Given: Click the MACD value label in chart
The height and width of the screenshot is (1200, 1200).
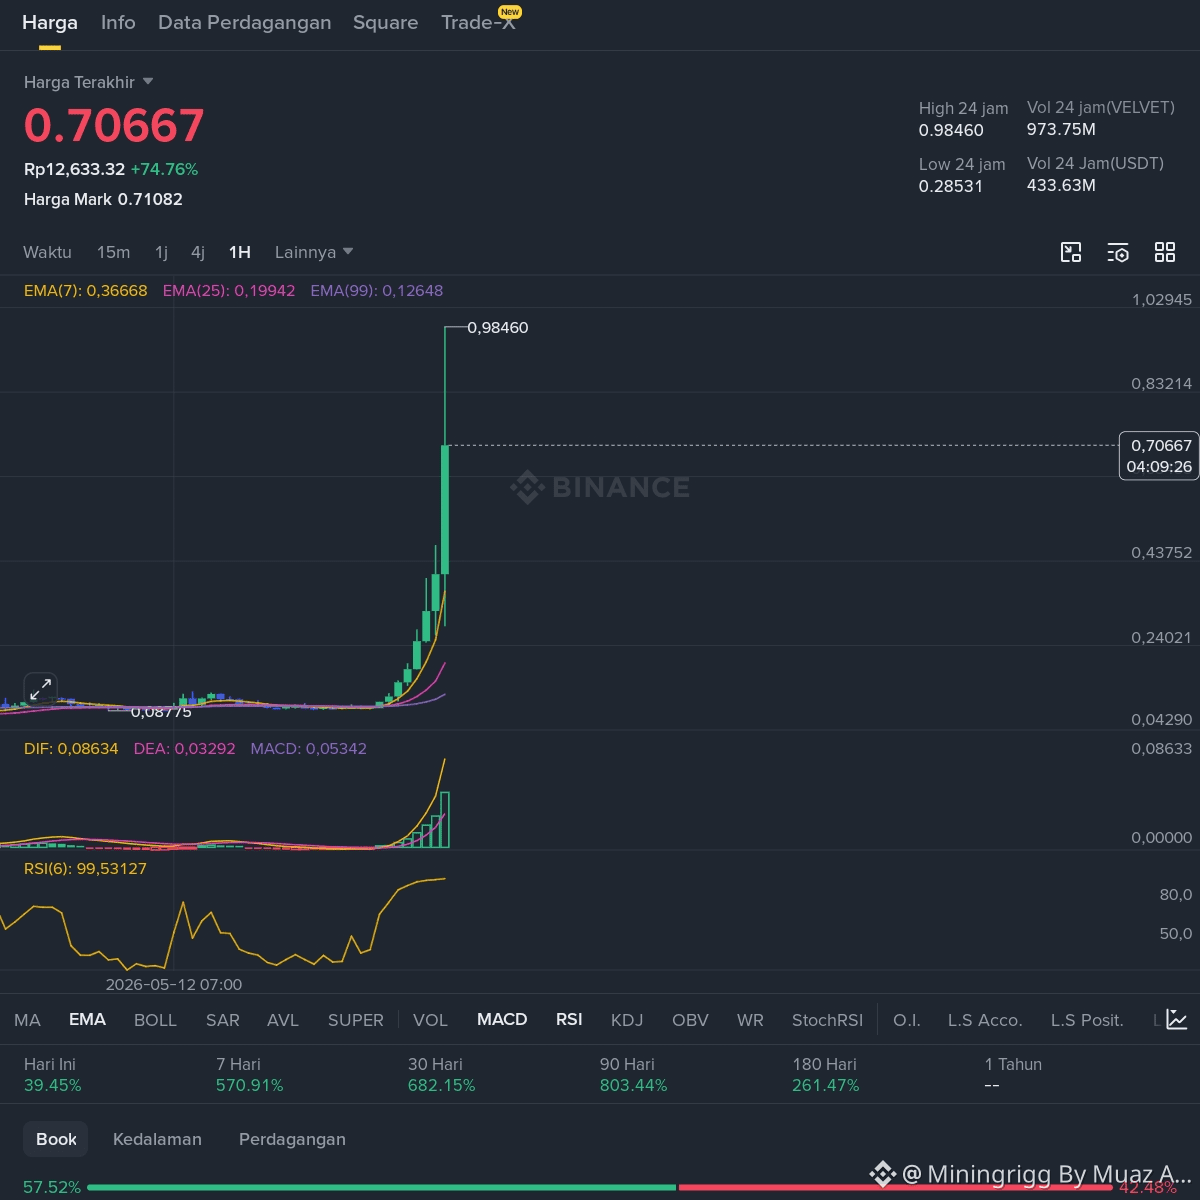Looking at the screenshot, I should (x=308, y=748).
